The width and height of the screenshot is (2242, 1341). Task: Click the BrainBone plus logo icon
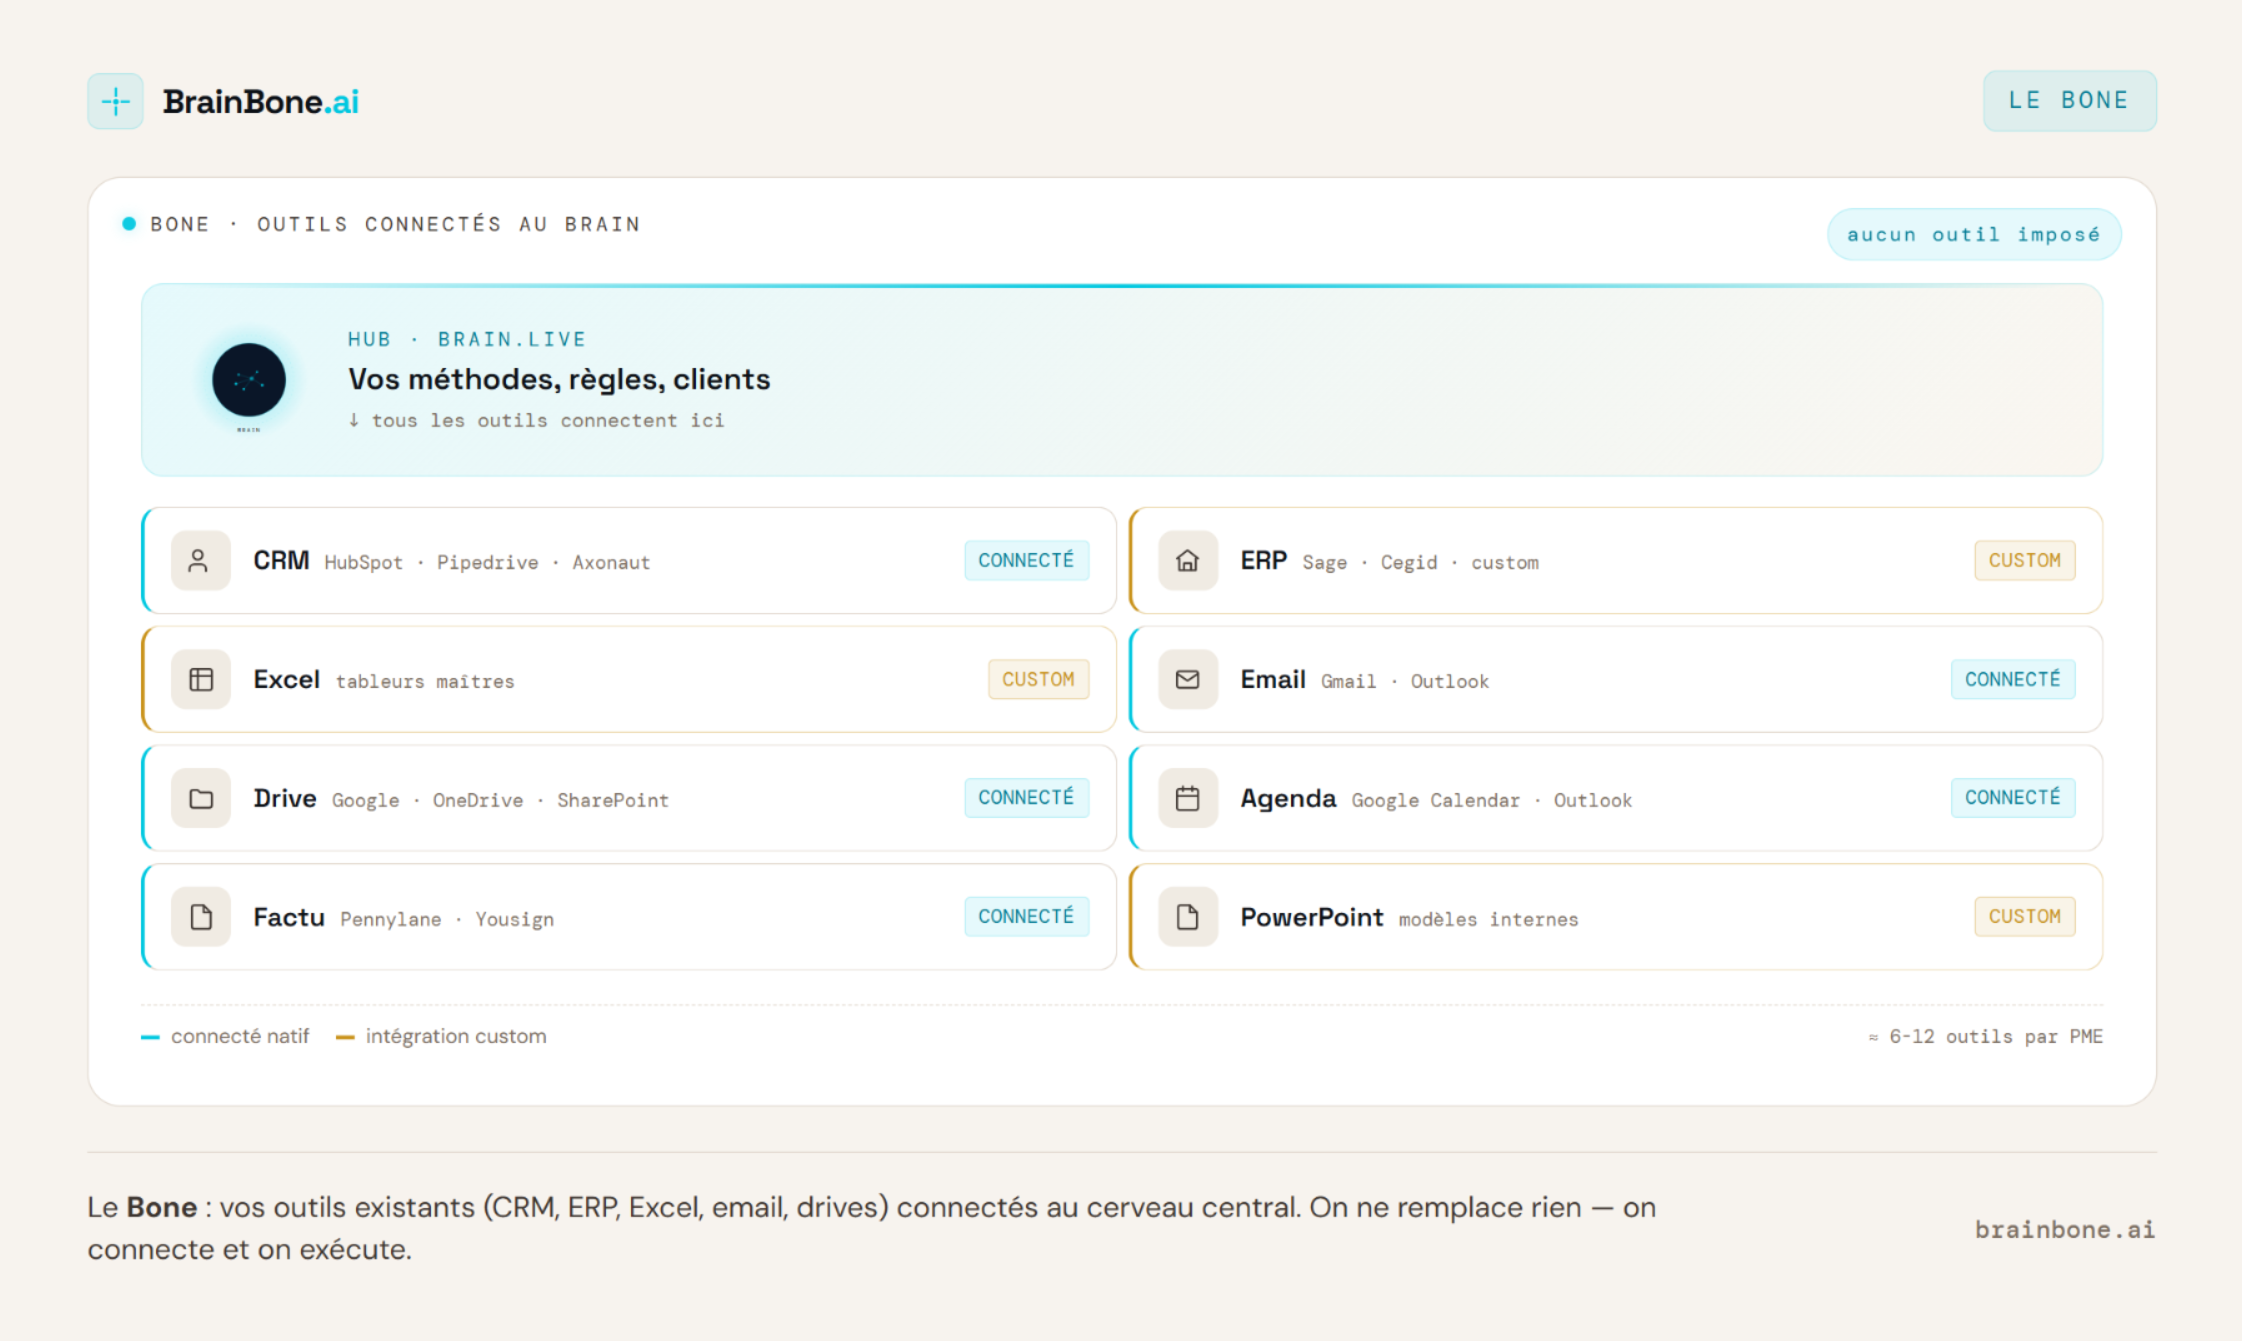[x=115, y=101]
